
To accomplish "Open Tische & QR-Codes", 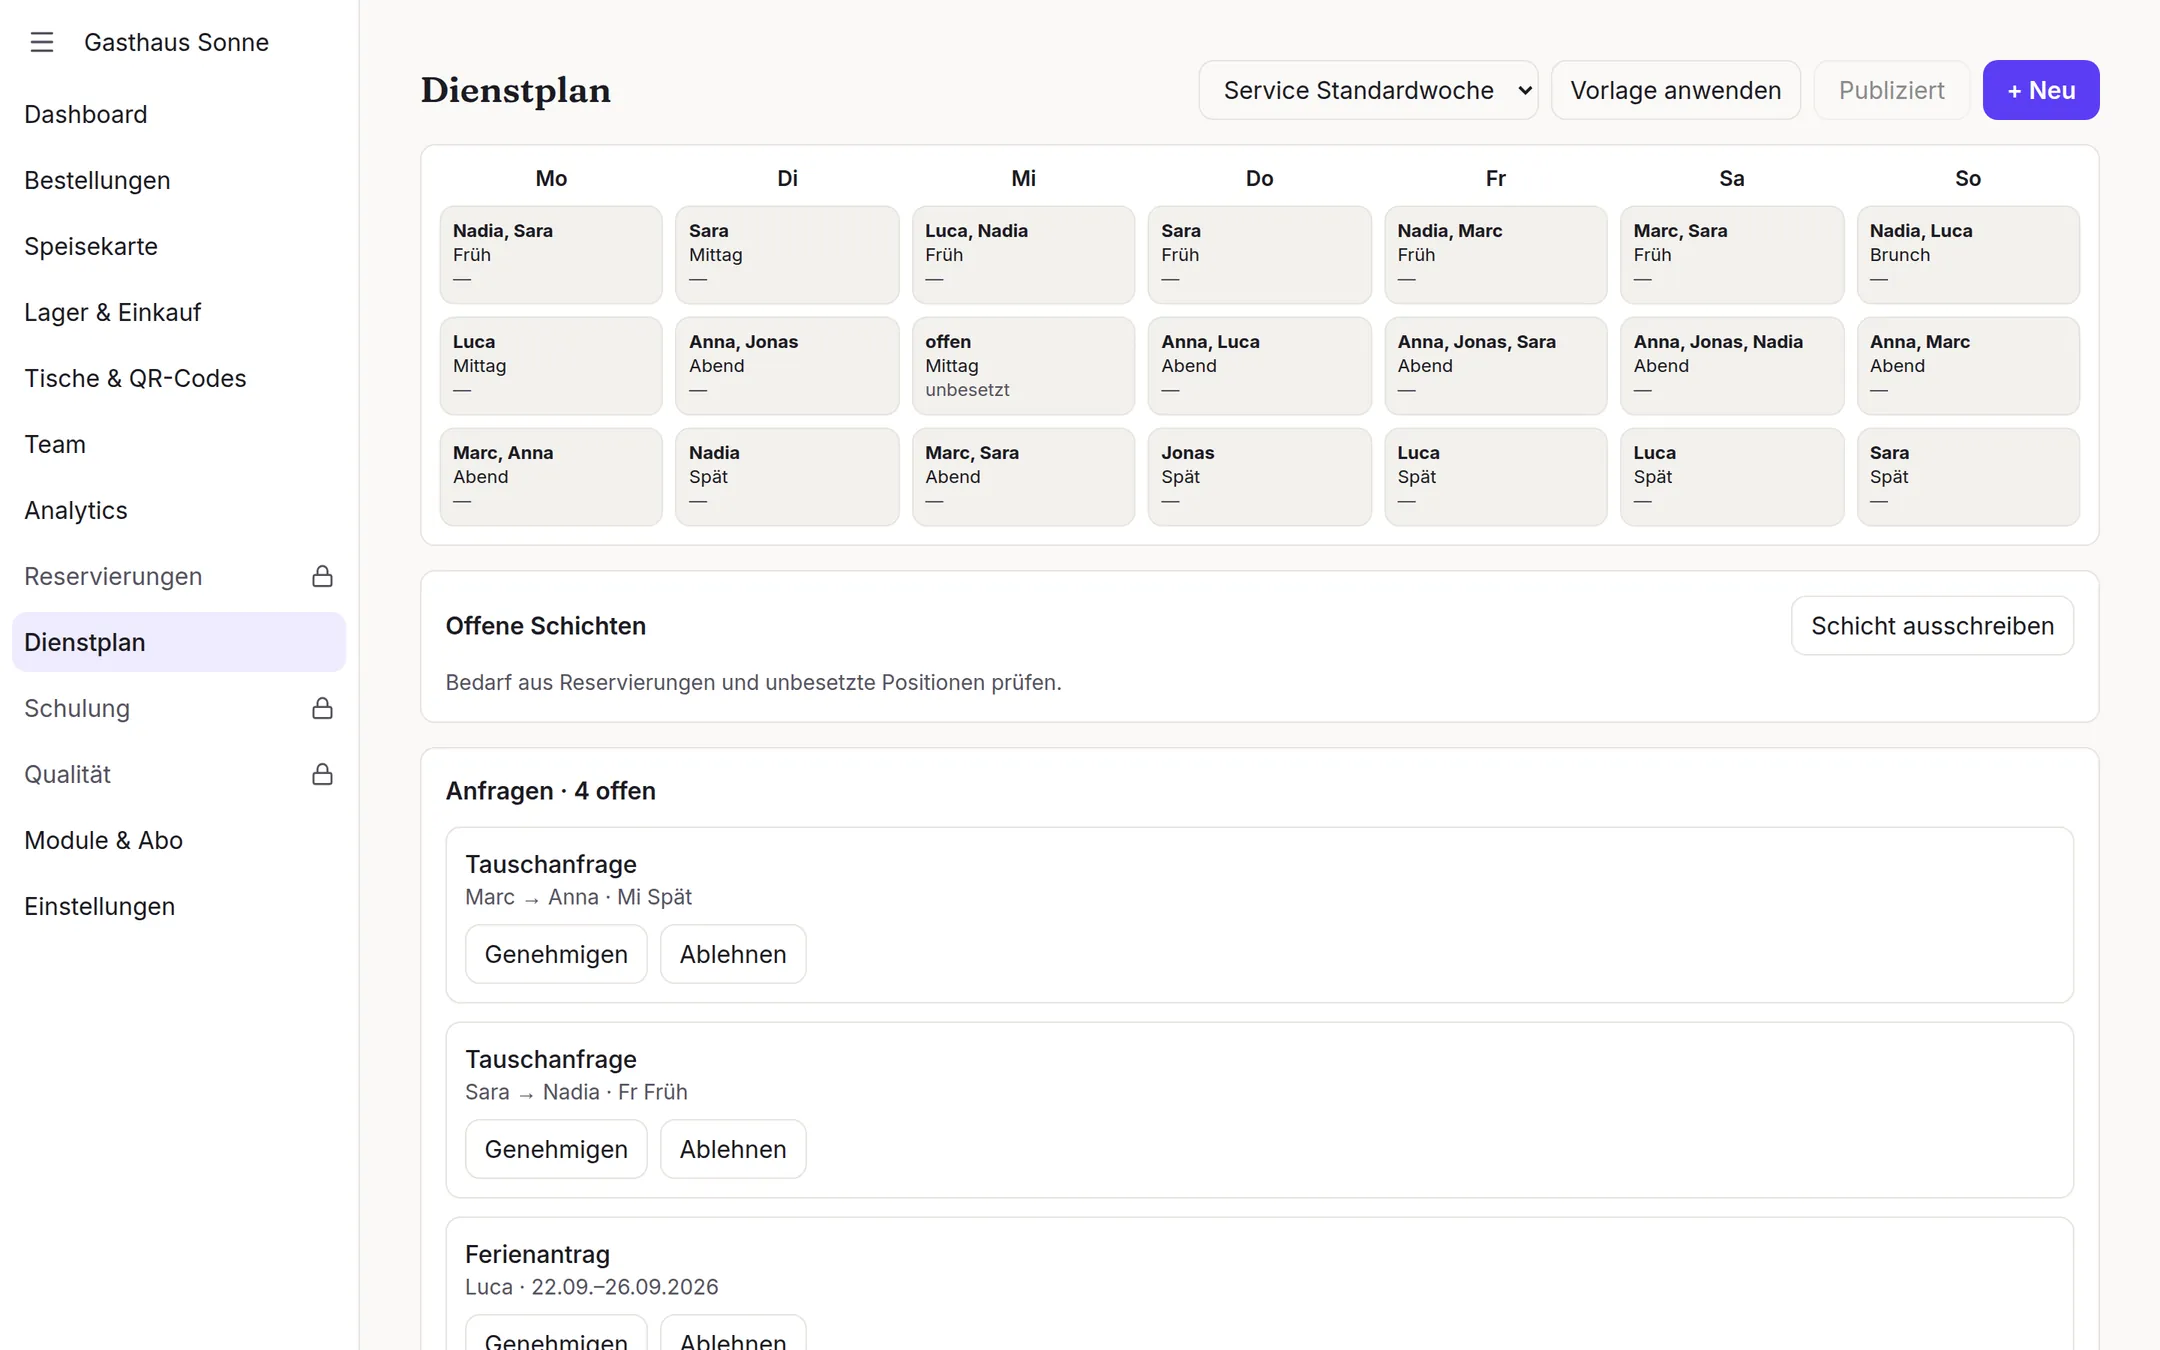I will point(179,378).
